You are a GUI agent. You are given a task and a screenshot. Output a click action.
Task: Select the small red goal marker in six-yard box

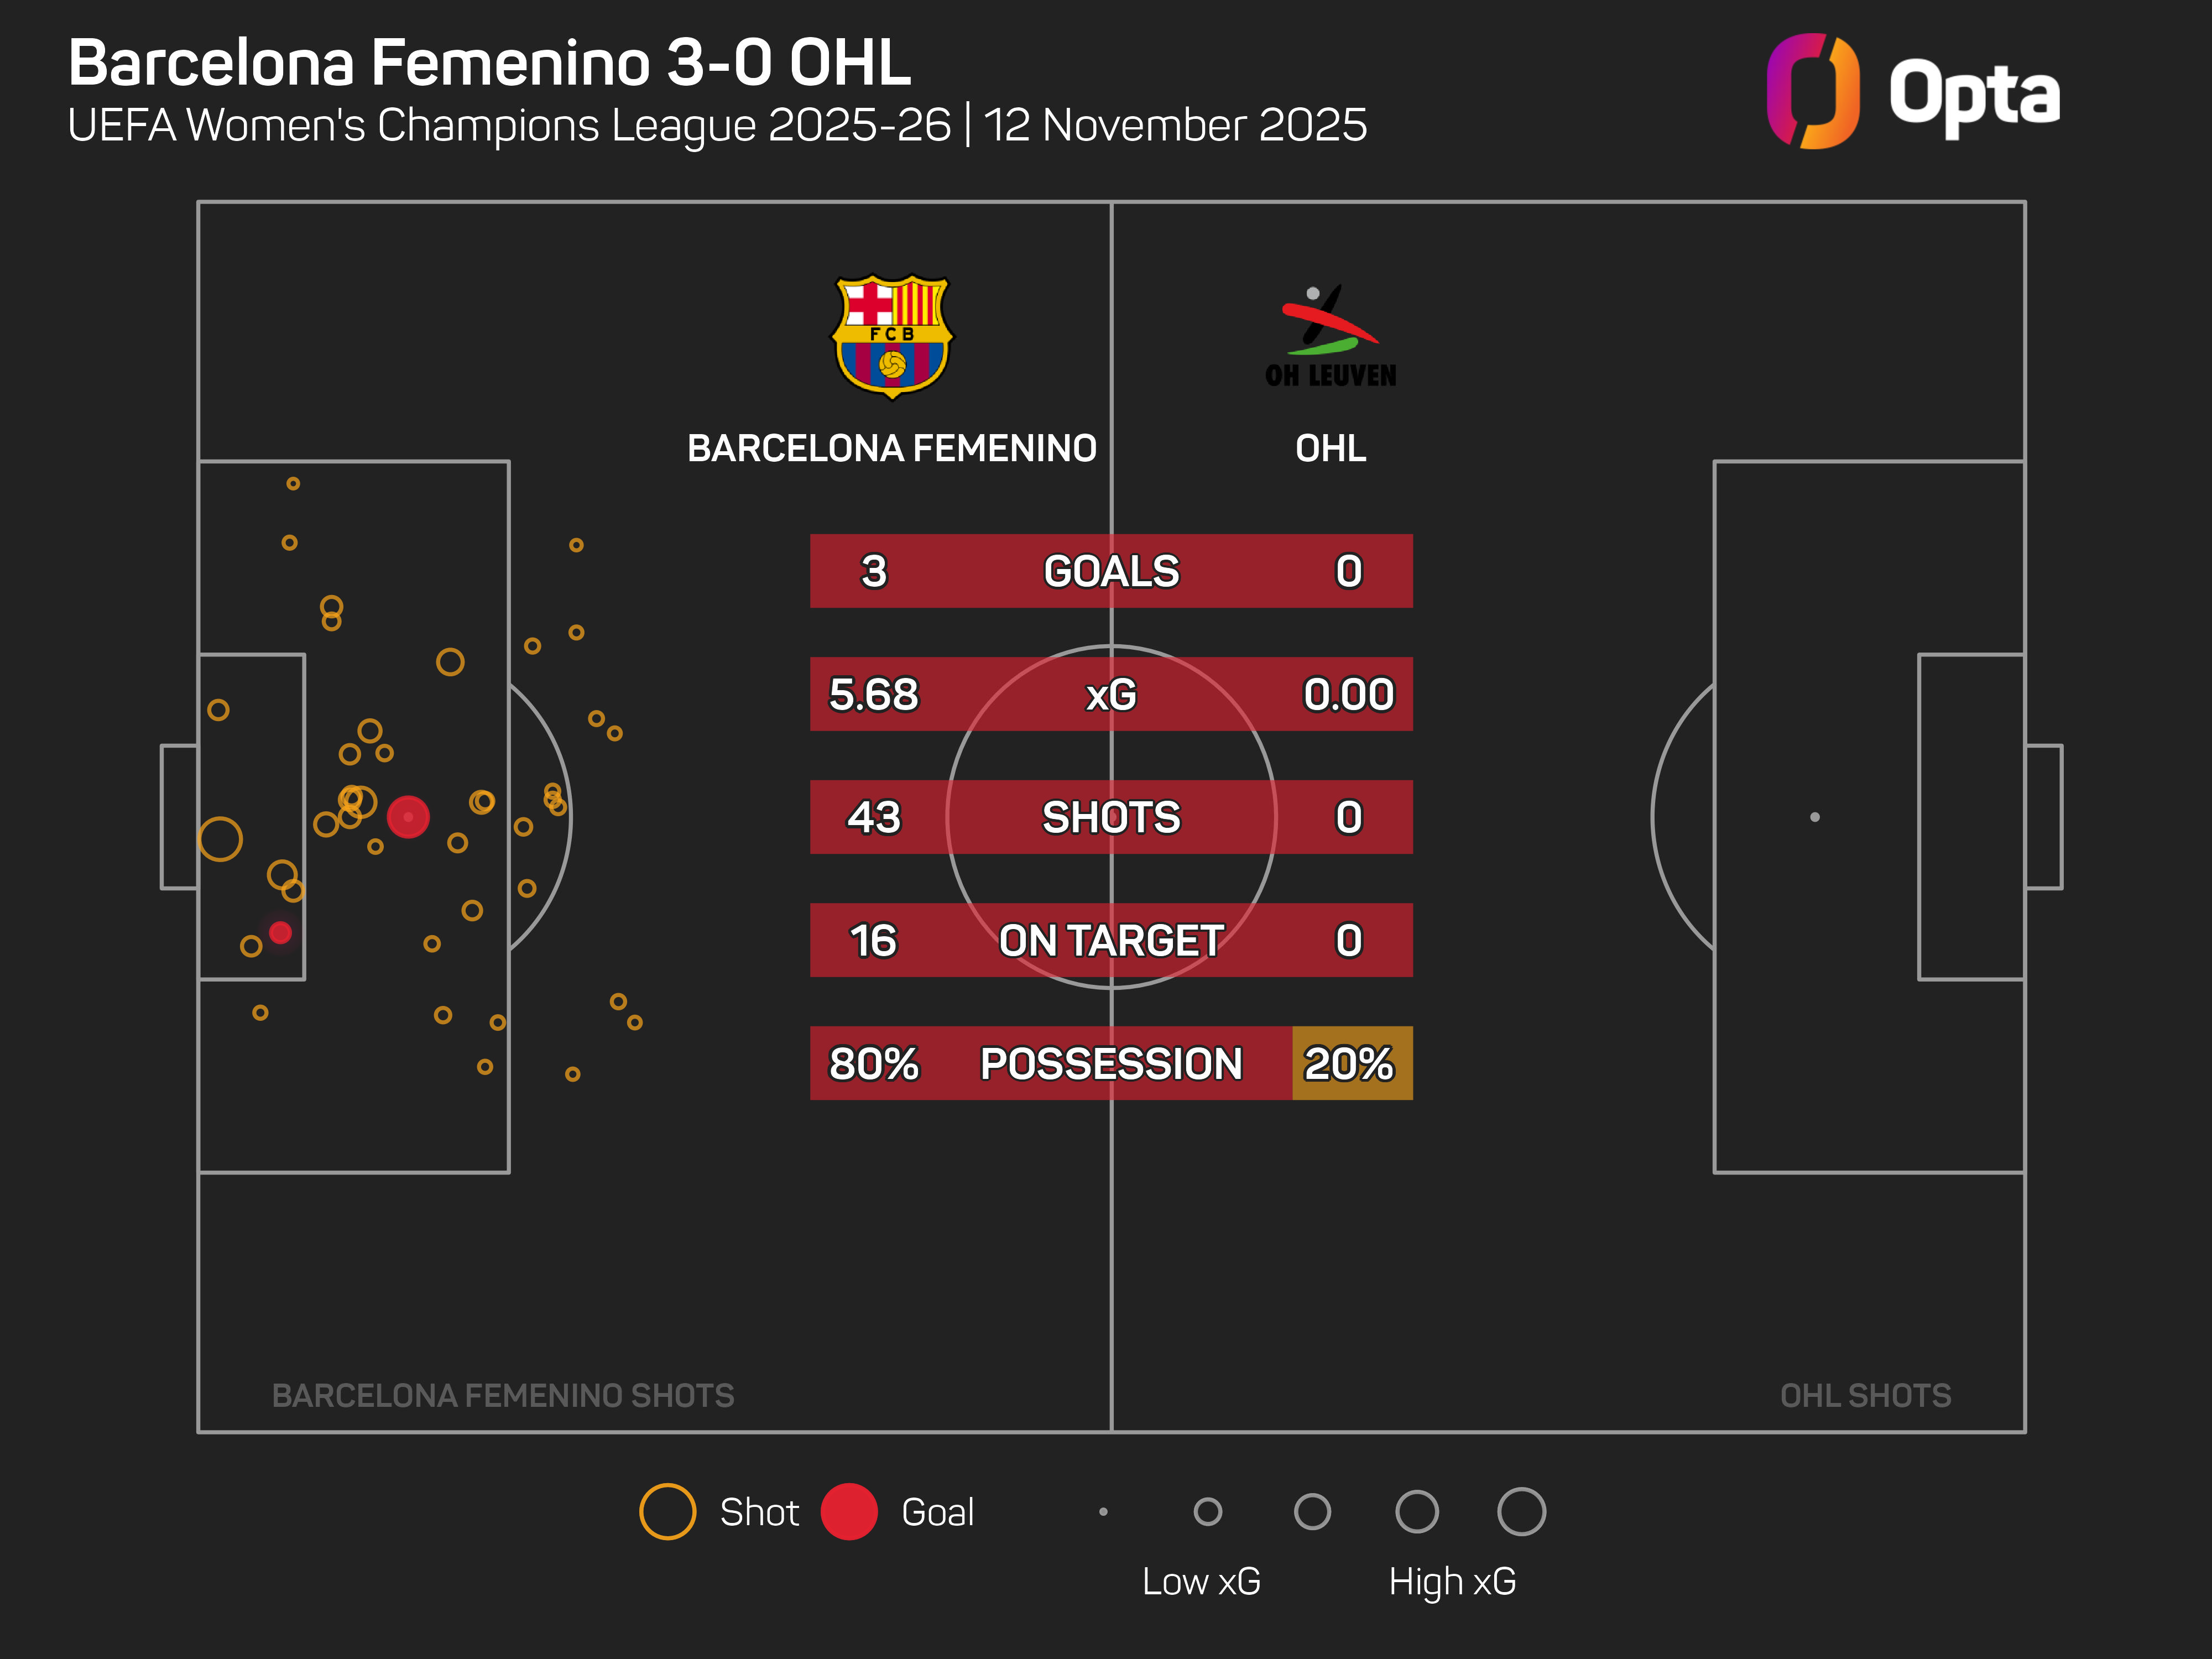point(281,932)
